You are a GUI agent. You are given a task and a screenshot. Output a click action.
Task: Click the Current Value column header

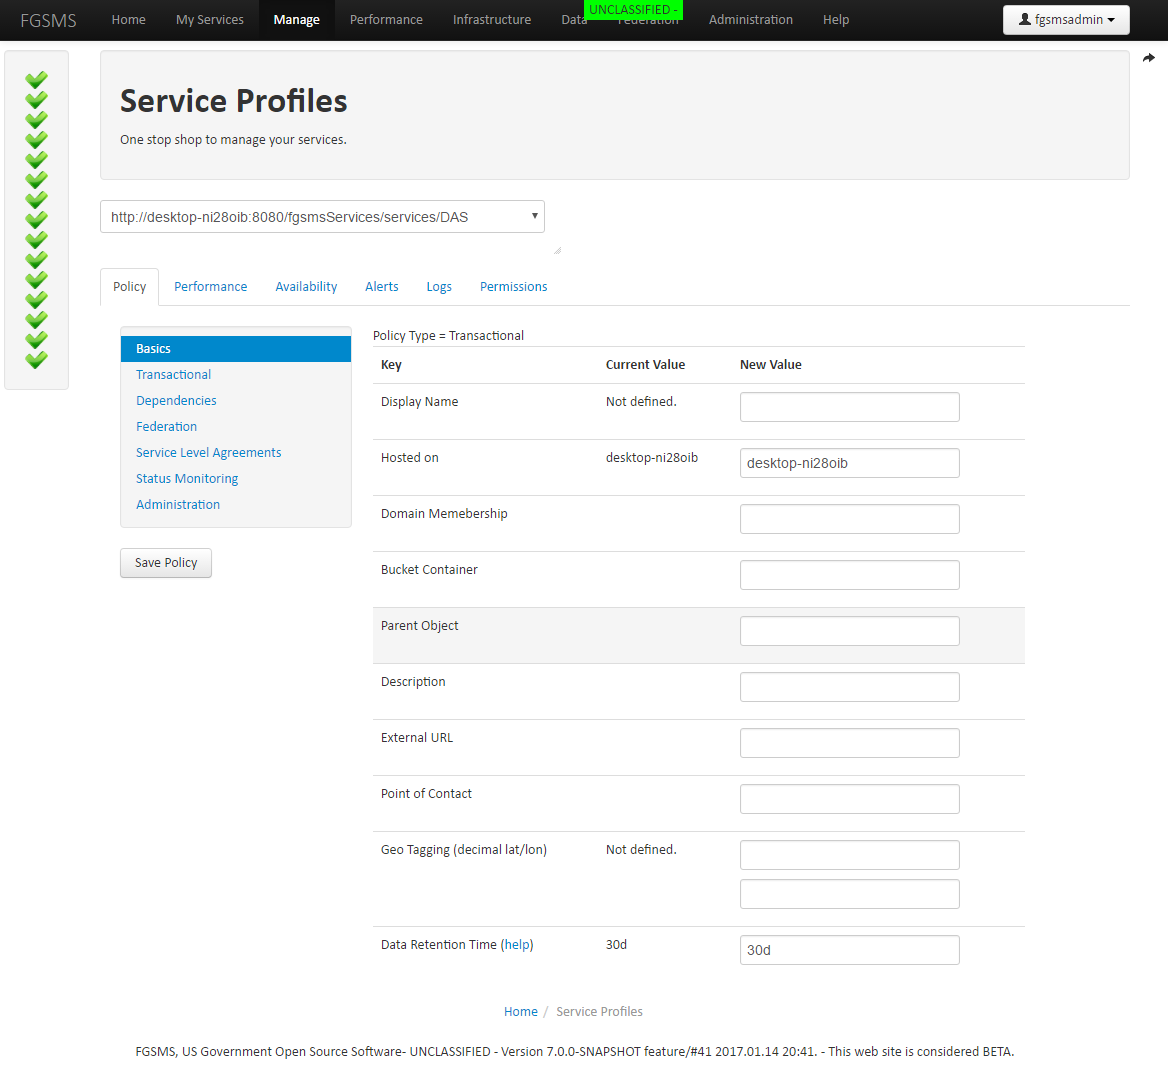pyautogui.click(x=645, y=365)
